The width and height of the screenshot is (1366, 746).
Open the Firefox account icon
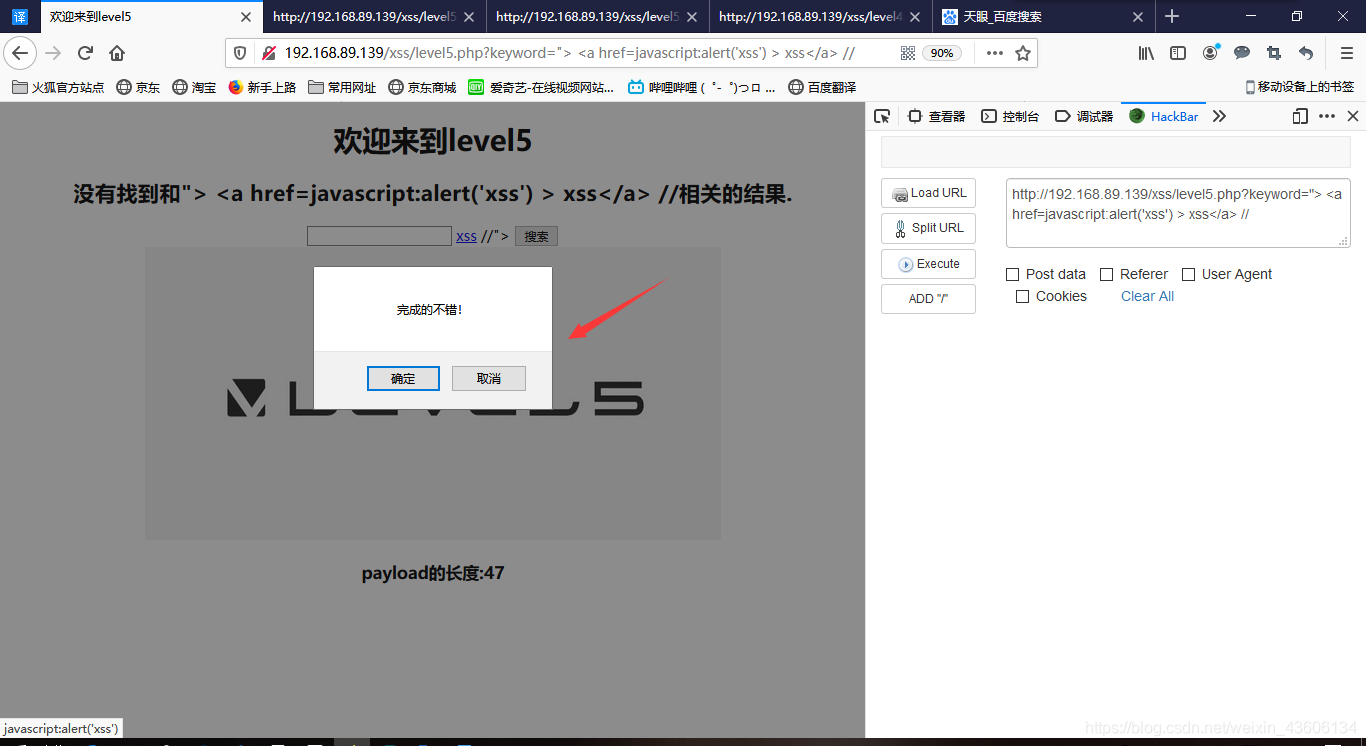1210,53
